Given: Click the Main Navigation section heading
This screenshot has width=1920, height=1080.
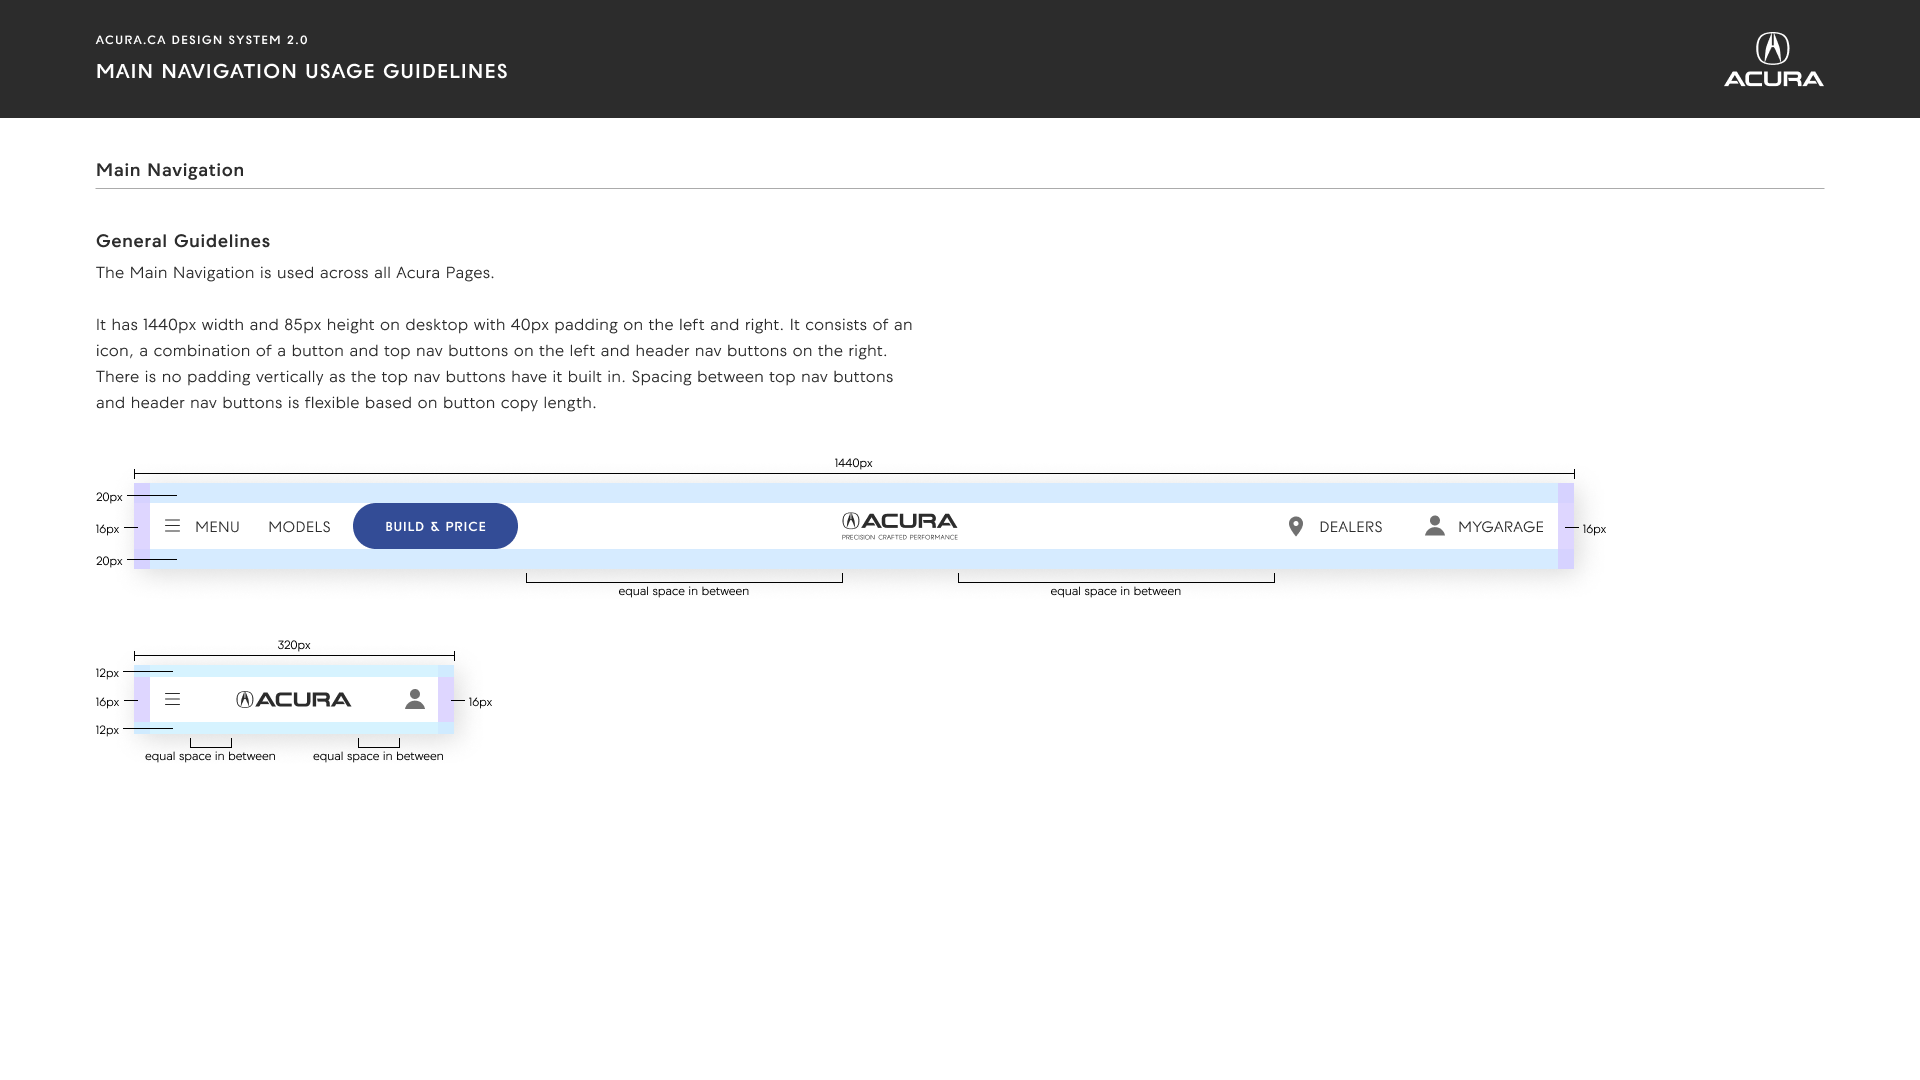Looking at the screenshot, I should (x=170, y=170).
